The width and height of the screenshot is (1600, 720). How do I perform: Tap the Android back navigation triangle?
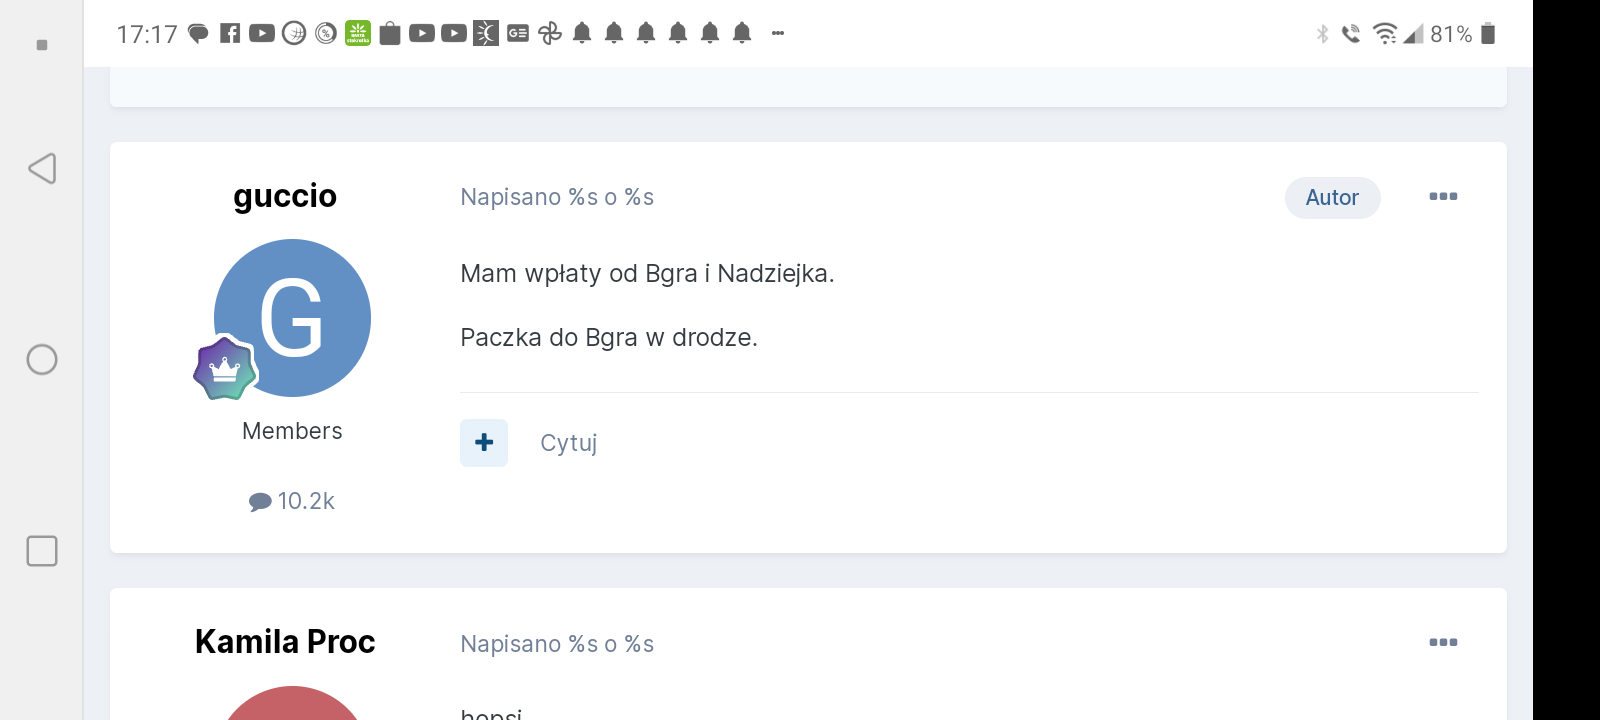(42, 168)
